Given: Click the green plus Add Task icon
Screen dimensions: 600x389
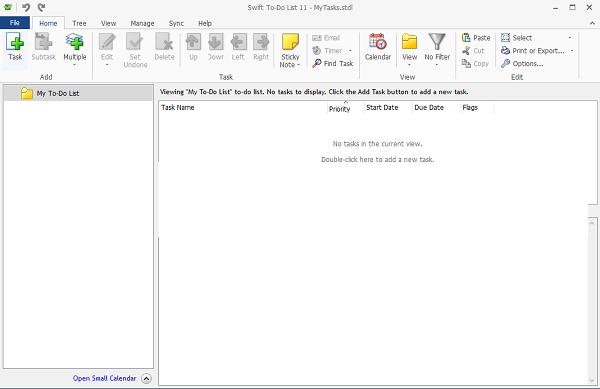Looking at the screenshot, I should (15, 42).
